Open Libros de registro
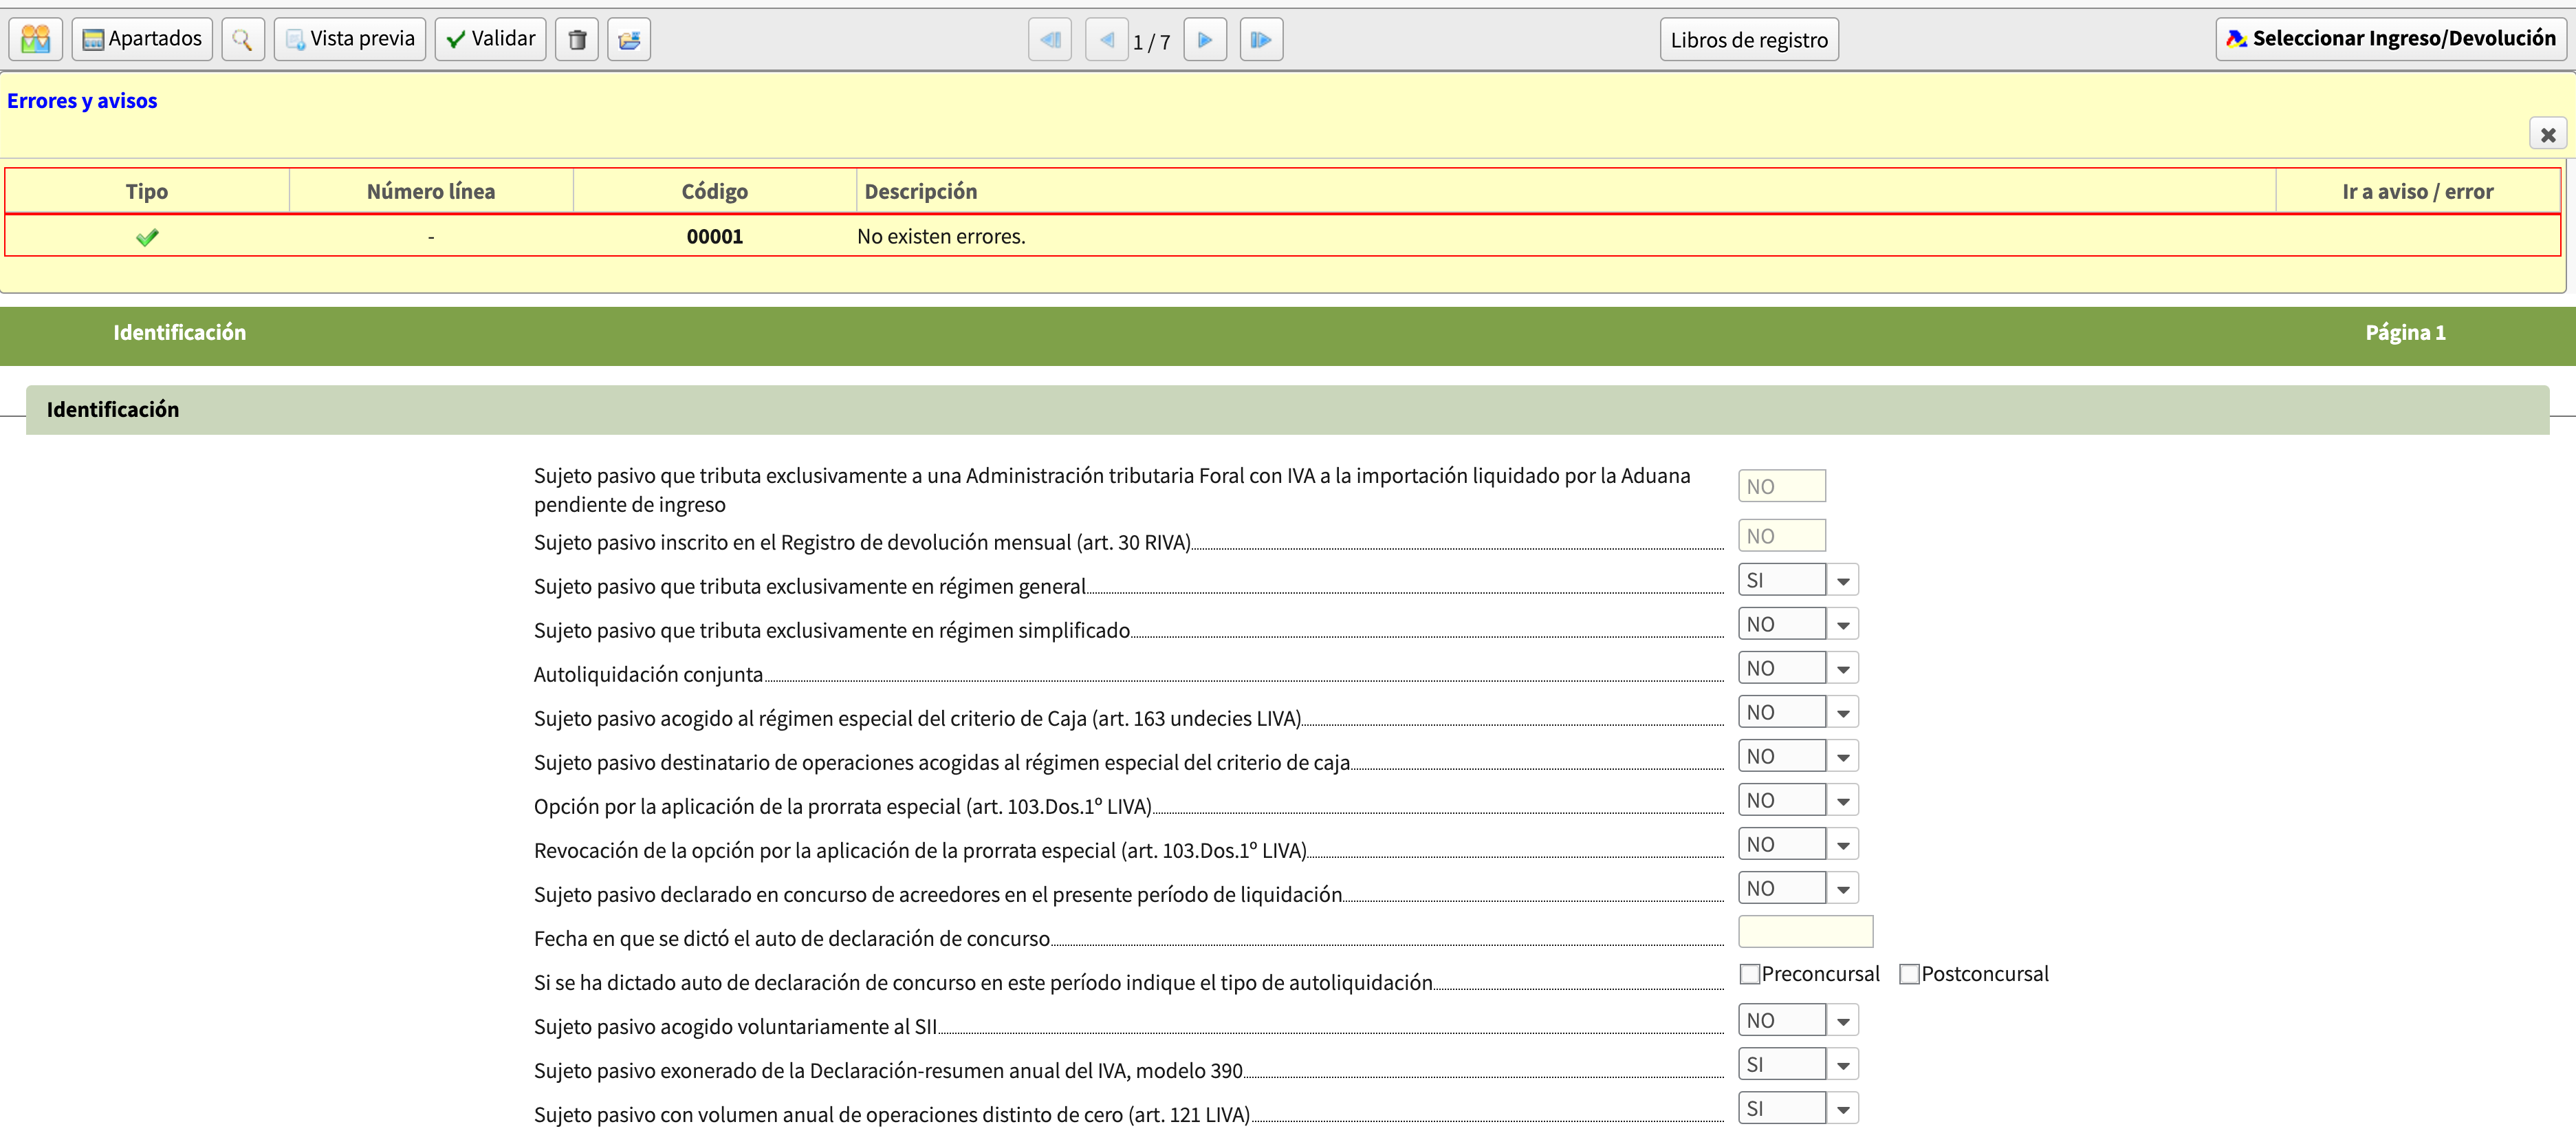 (1749, 40)
